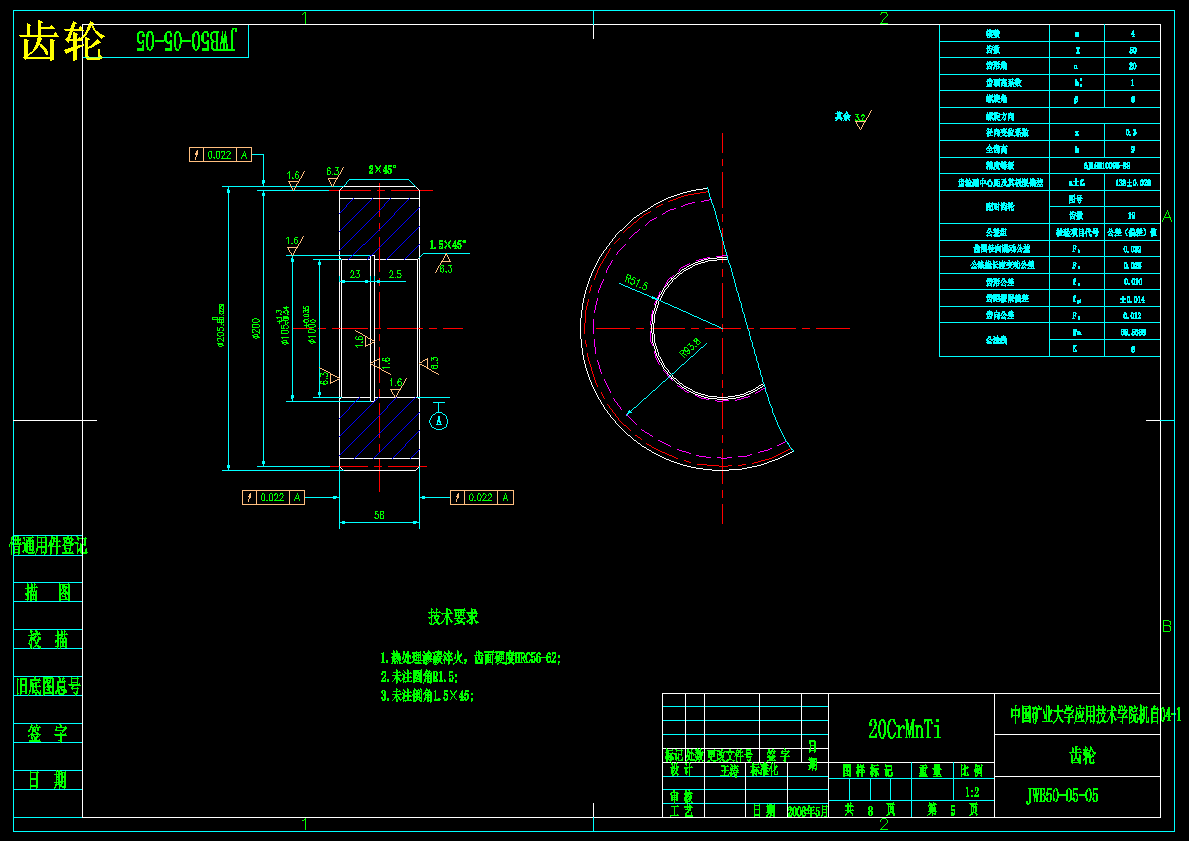Select the 校描 margin label
The height and width of the screenshot is (841, 1189).
tap(48, 639)
